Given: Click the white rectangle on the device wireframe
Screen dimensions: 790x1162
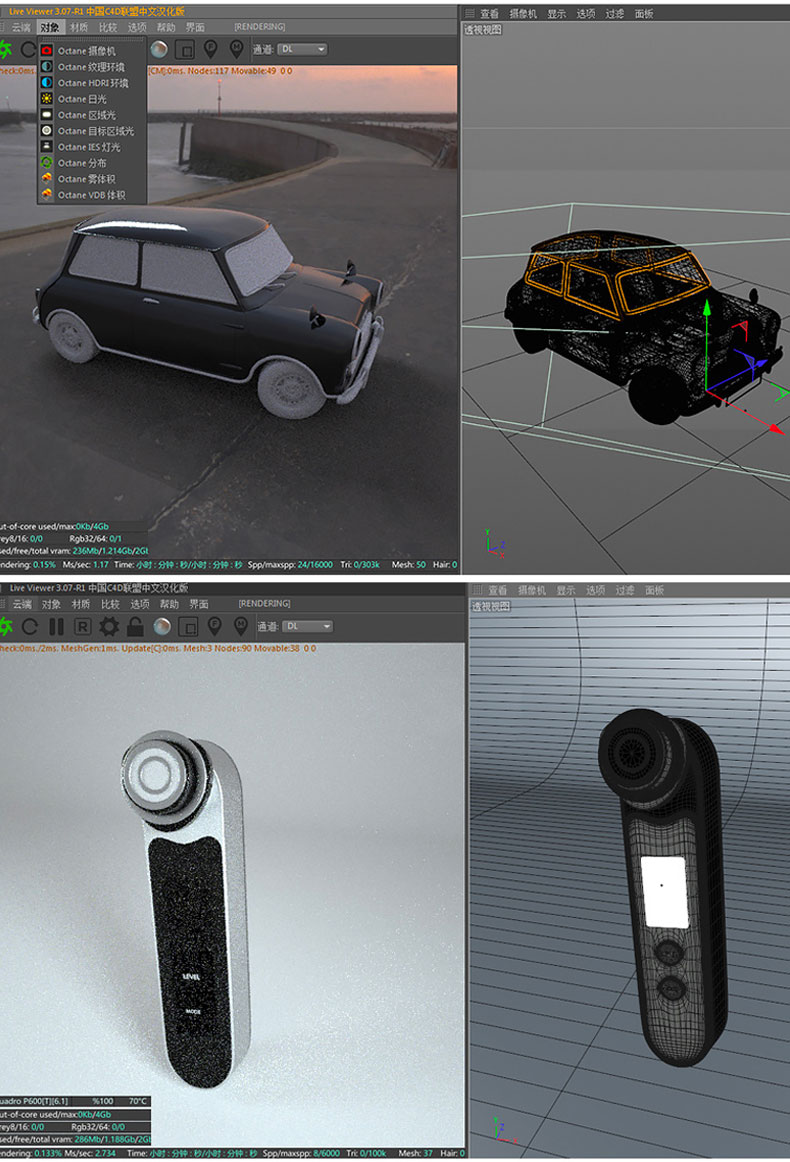Looking at the screenshot, I should 664,892.
